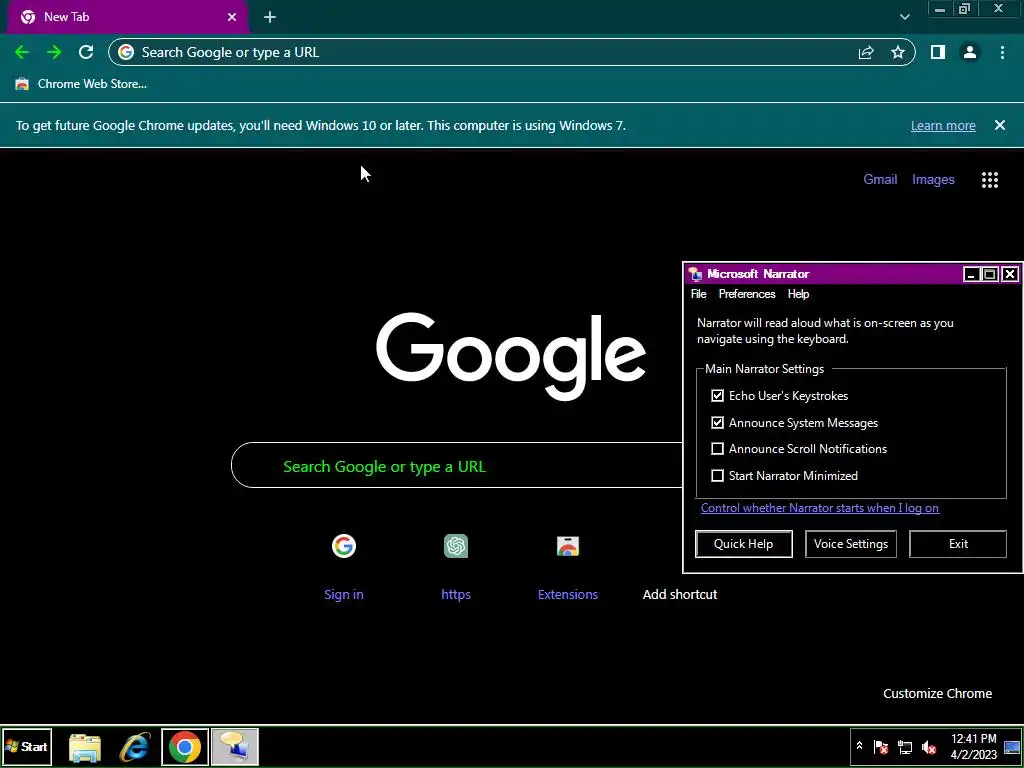Click the muted volume tray icon

click(929, 746)
